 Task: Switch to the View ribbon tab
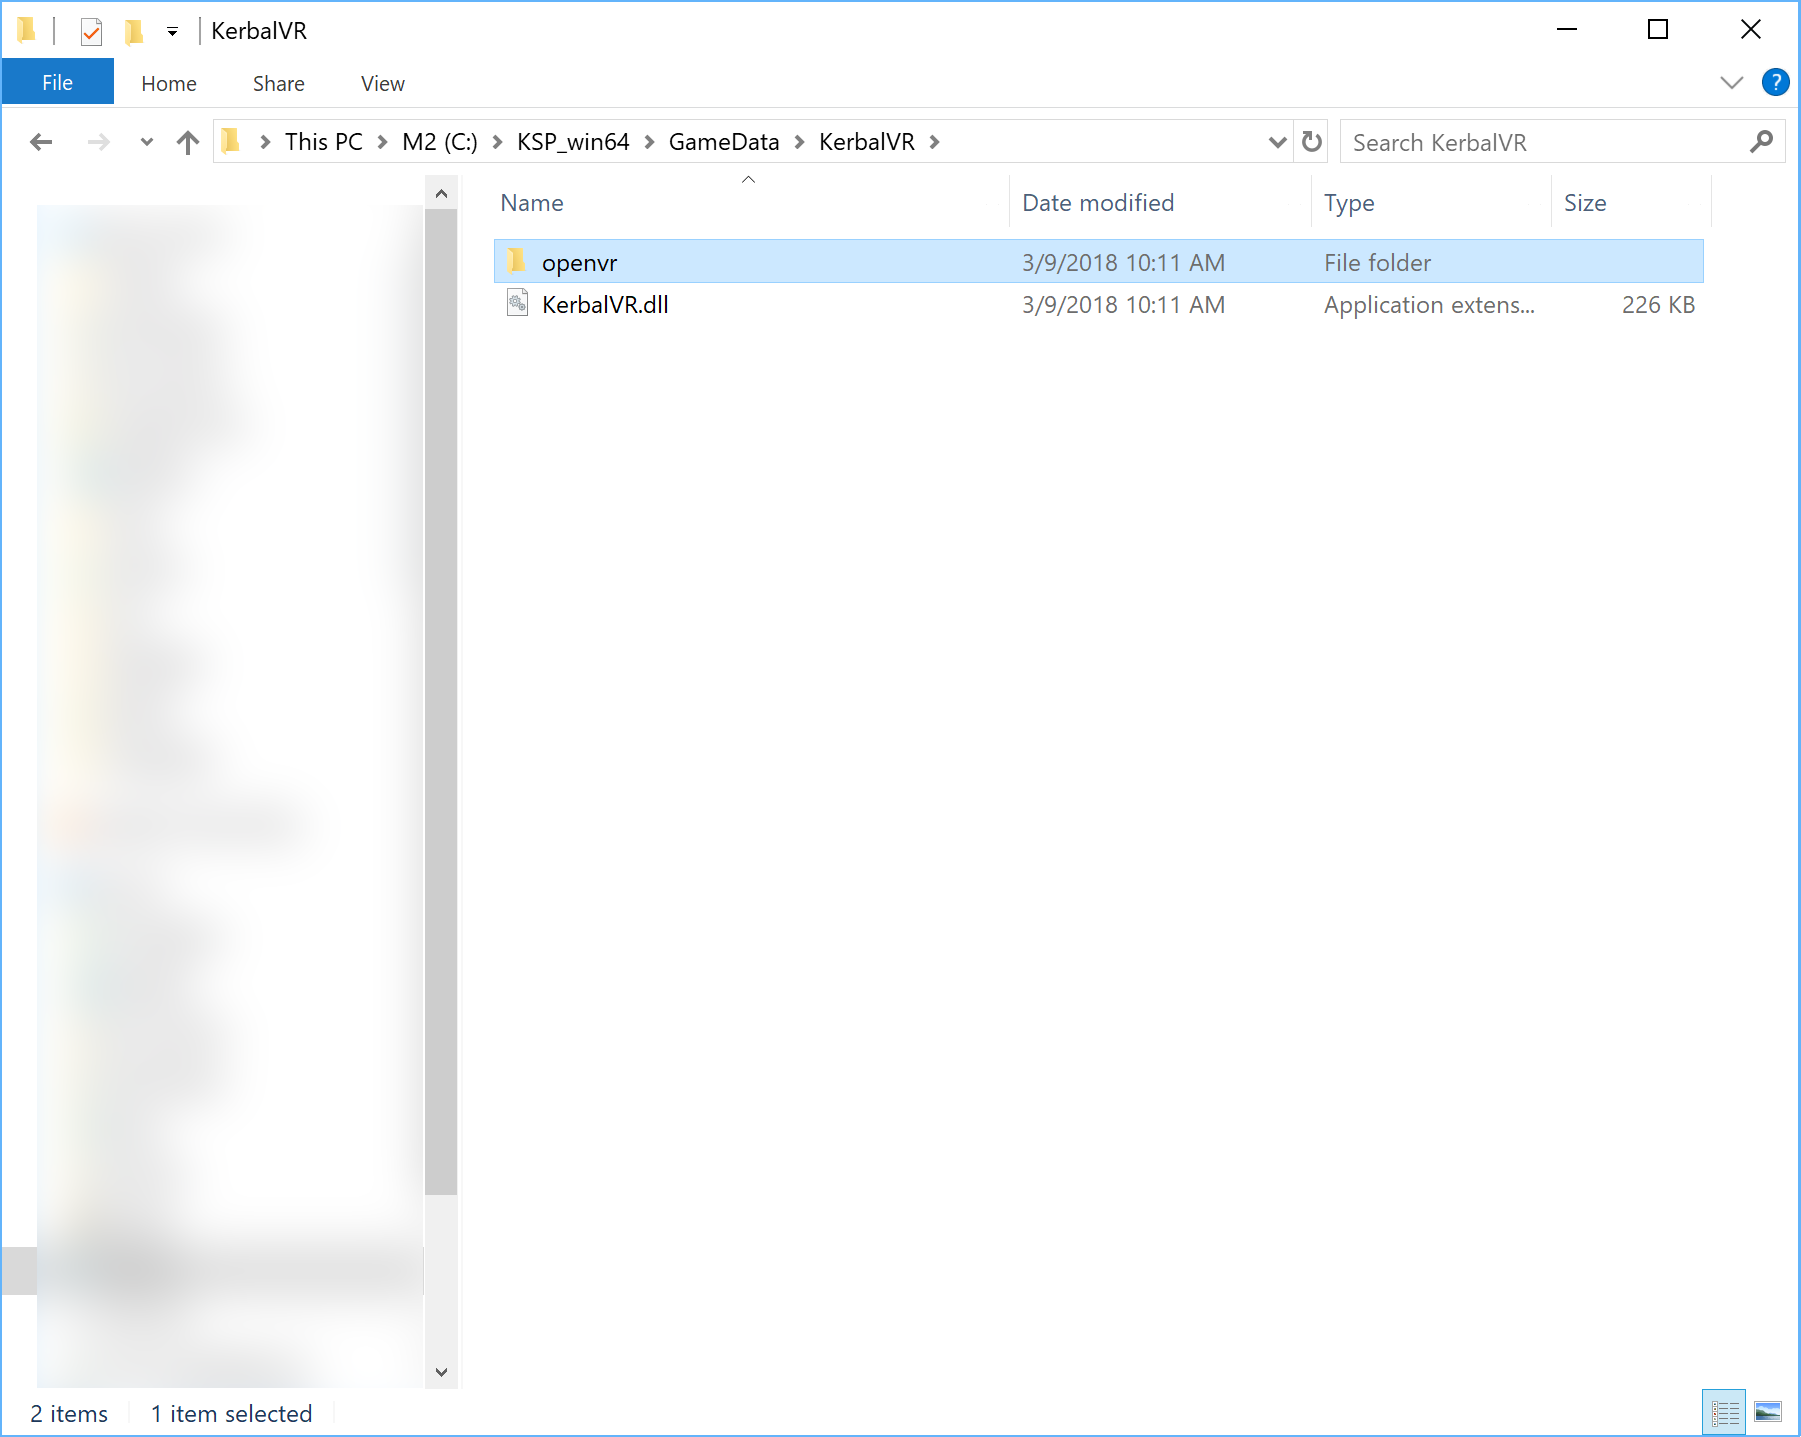[382, 84]
